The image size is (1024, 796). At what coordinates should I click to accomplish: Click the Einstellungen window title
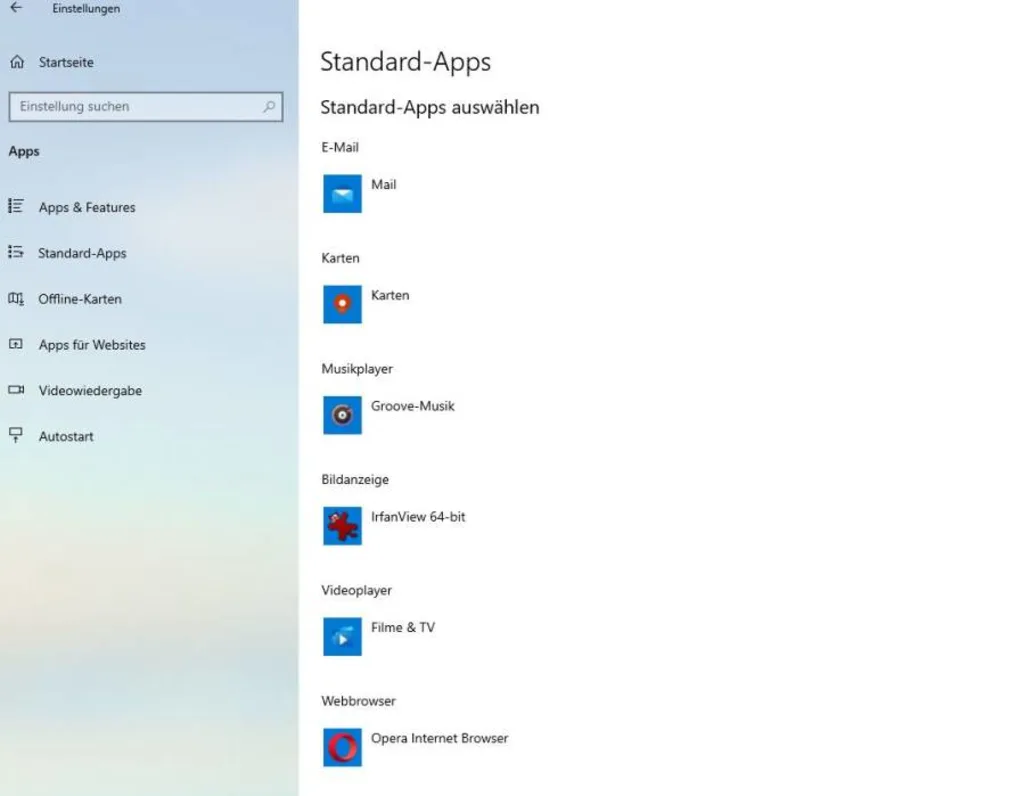(x=86, y=8)
